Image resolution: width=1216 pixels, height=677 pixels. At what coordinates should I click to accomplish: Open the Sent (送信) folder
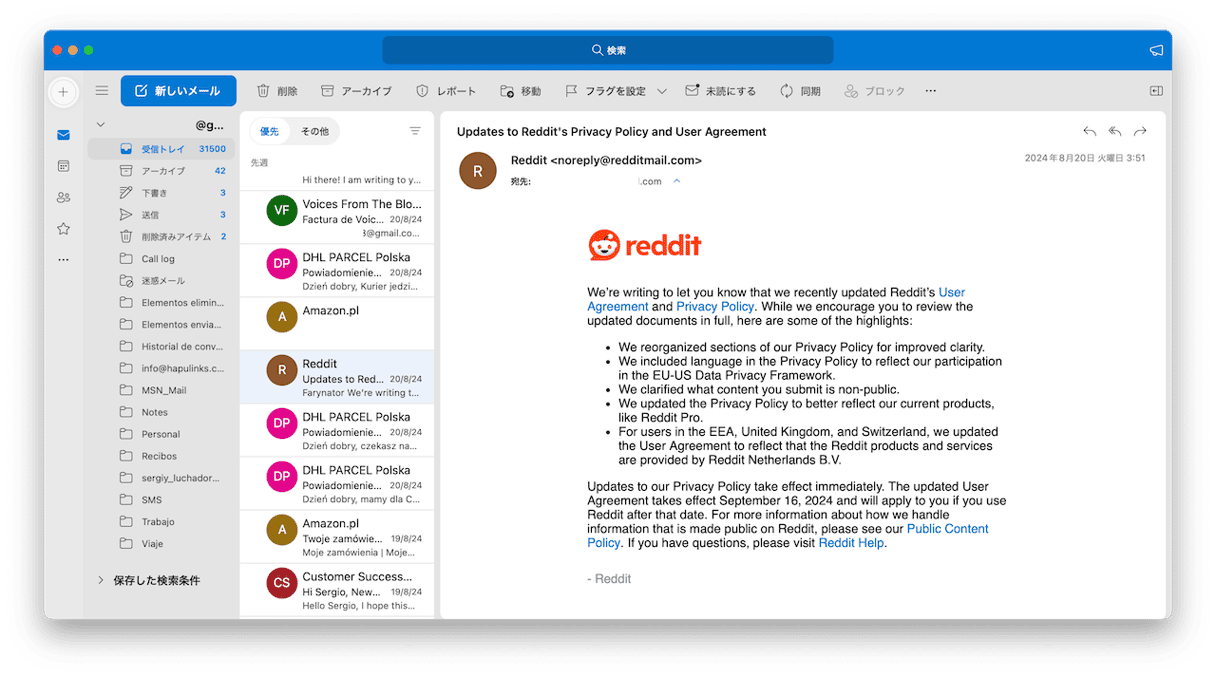pos(162,215)
